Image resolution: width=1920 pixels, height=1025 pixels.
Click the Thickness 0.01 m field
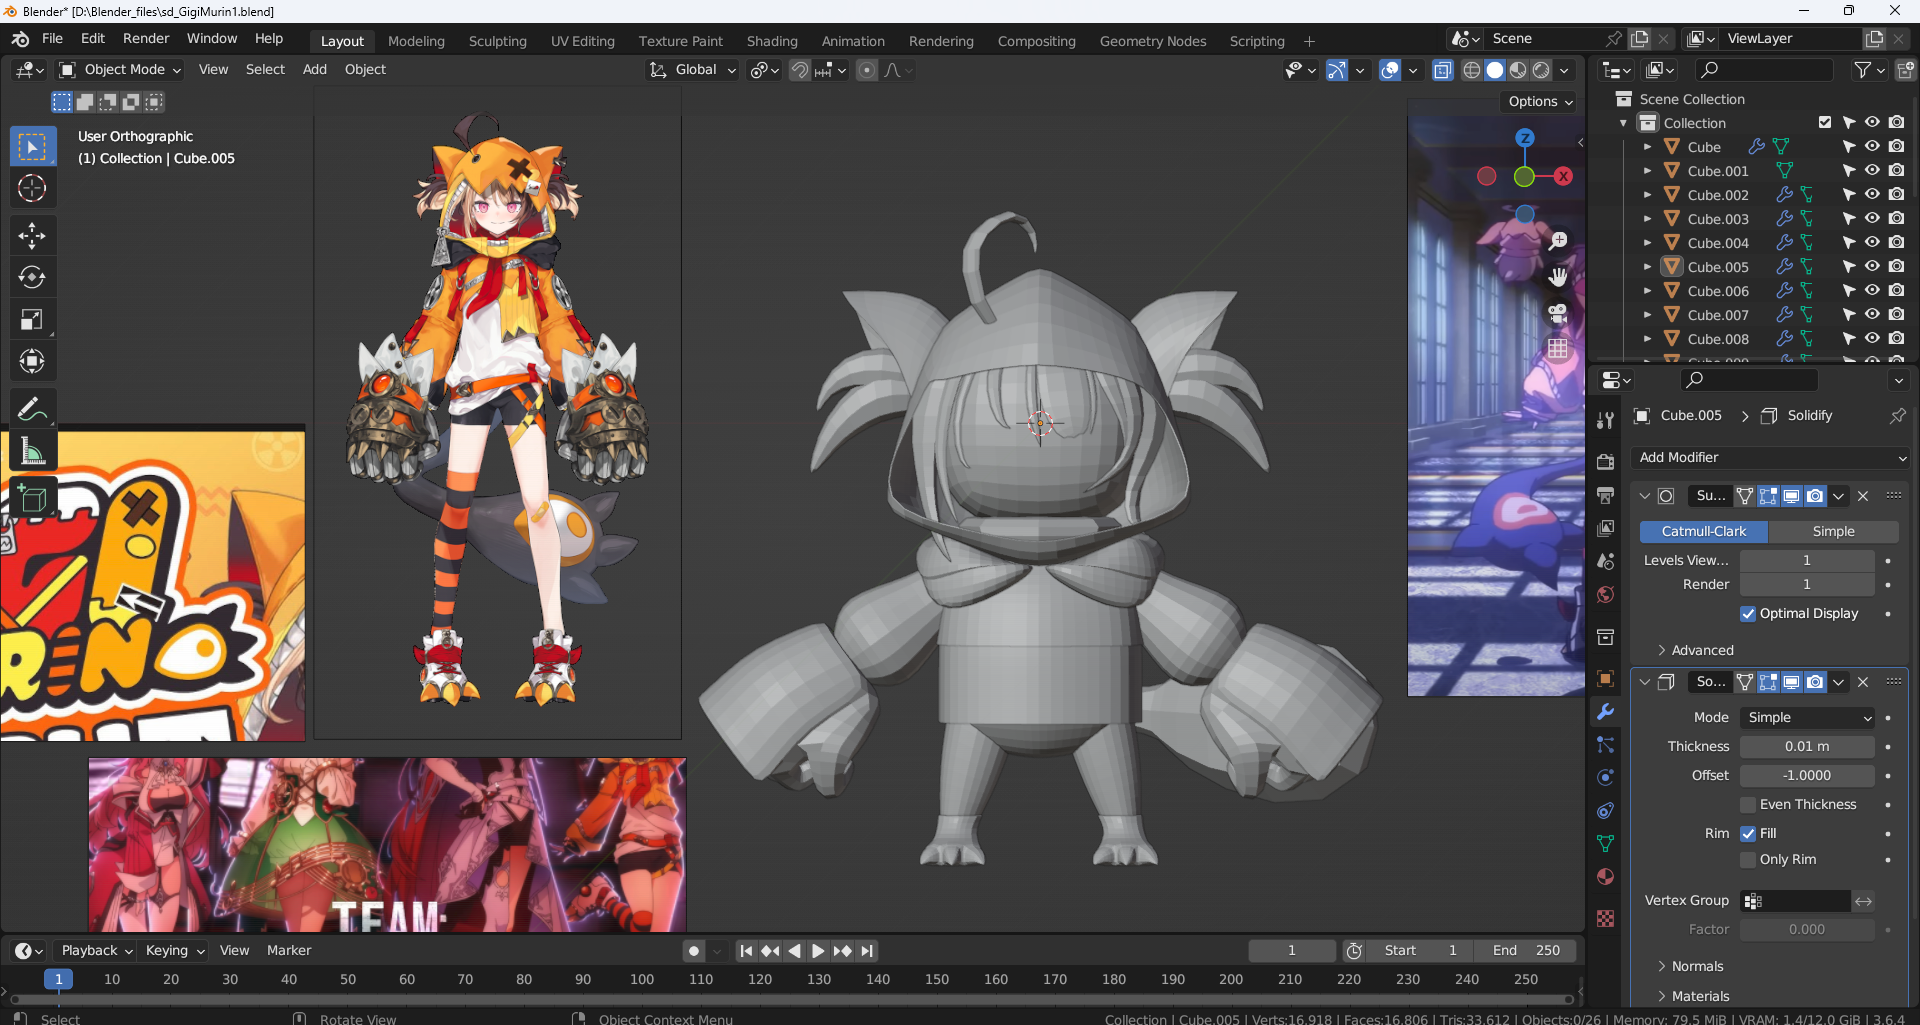coord(1807,747)
